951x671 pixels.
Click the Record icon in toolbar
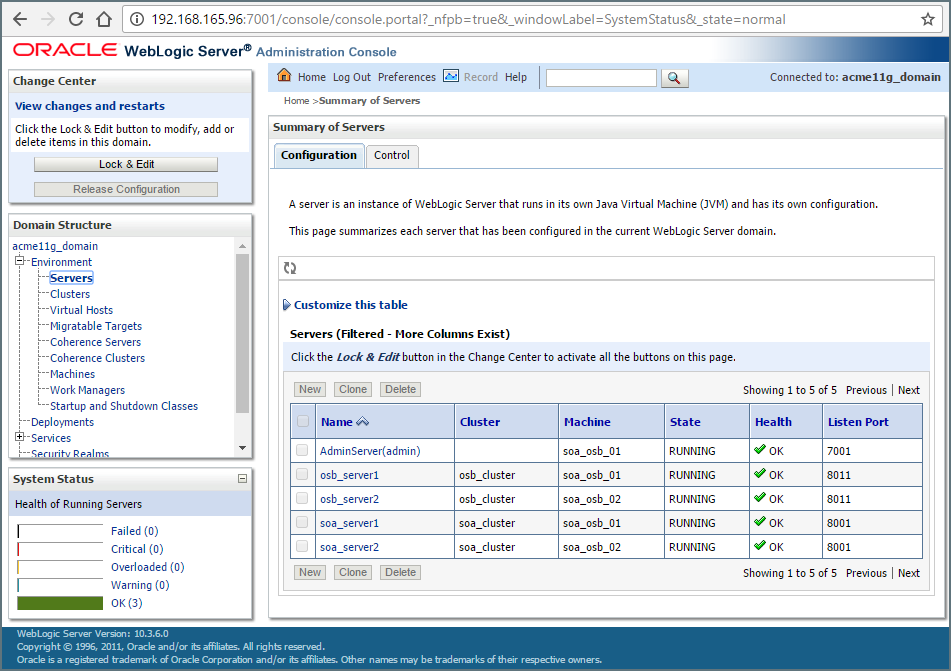[x=451, y=76]
